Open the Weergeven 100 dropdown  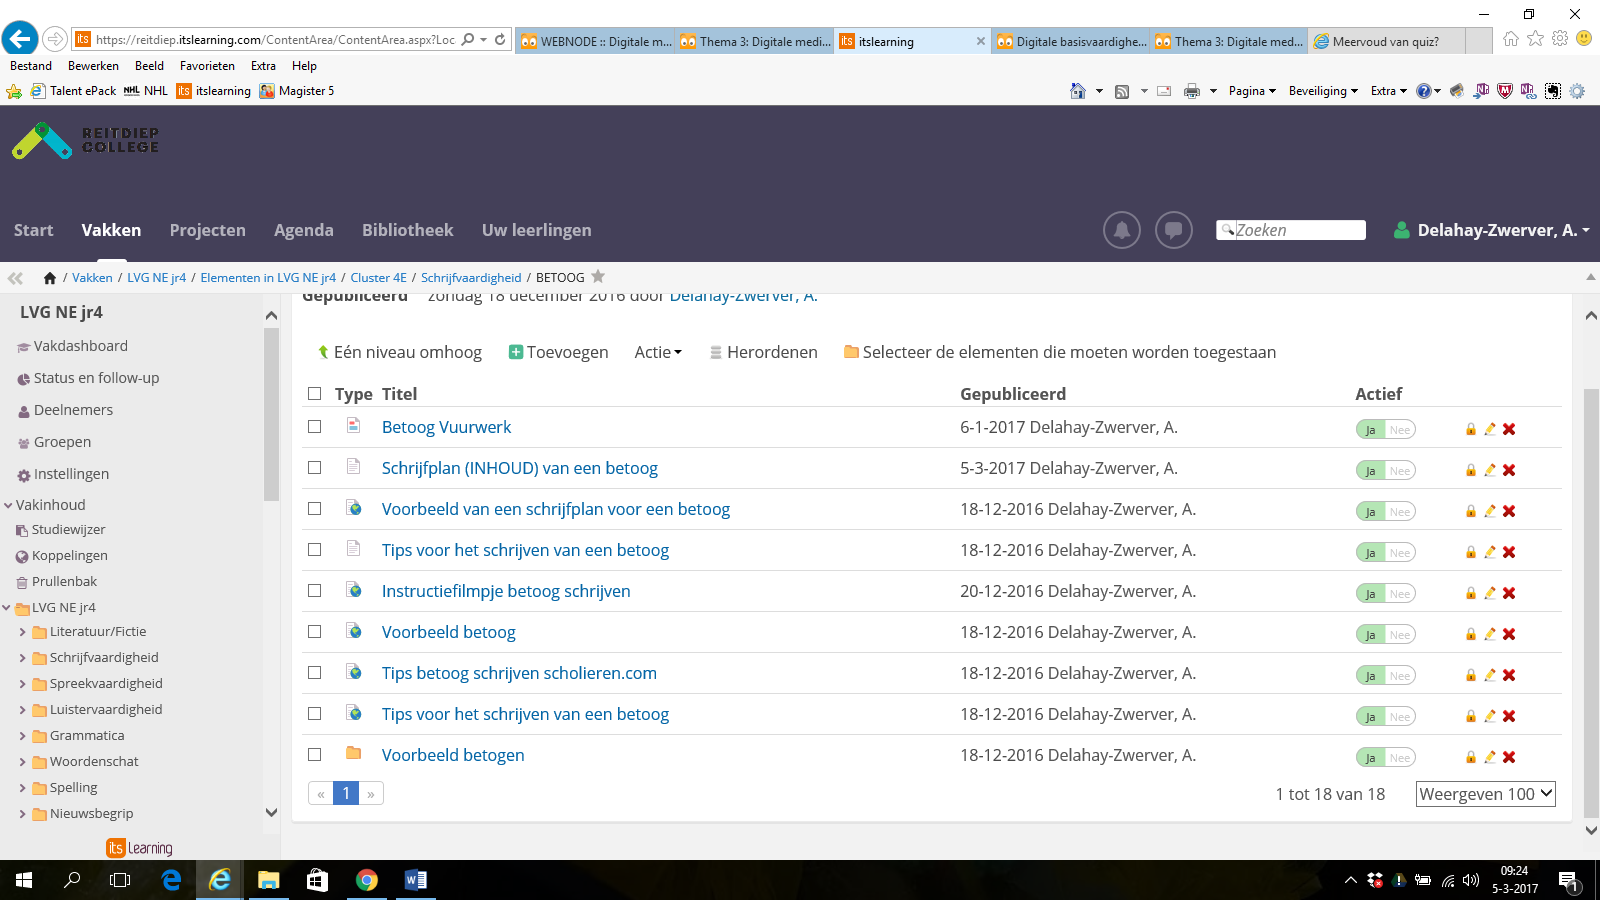1485,794
